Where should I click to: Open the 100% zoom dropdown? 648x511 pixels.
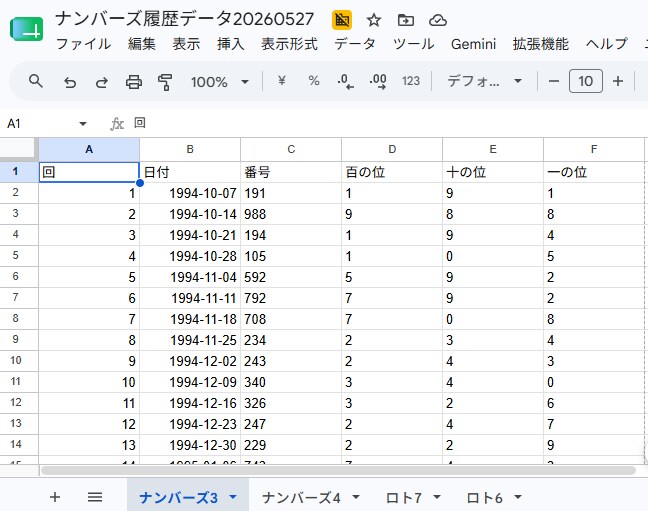(220, 81)
